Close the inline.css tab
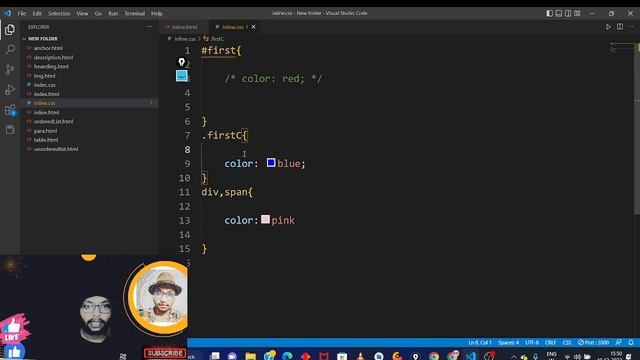Viewport: 640px width, 360px height. click(253, 27)
